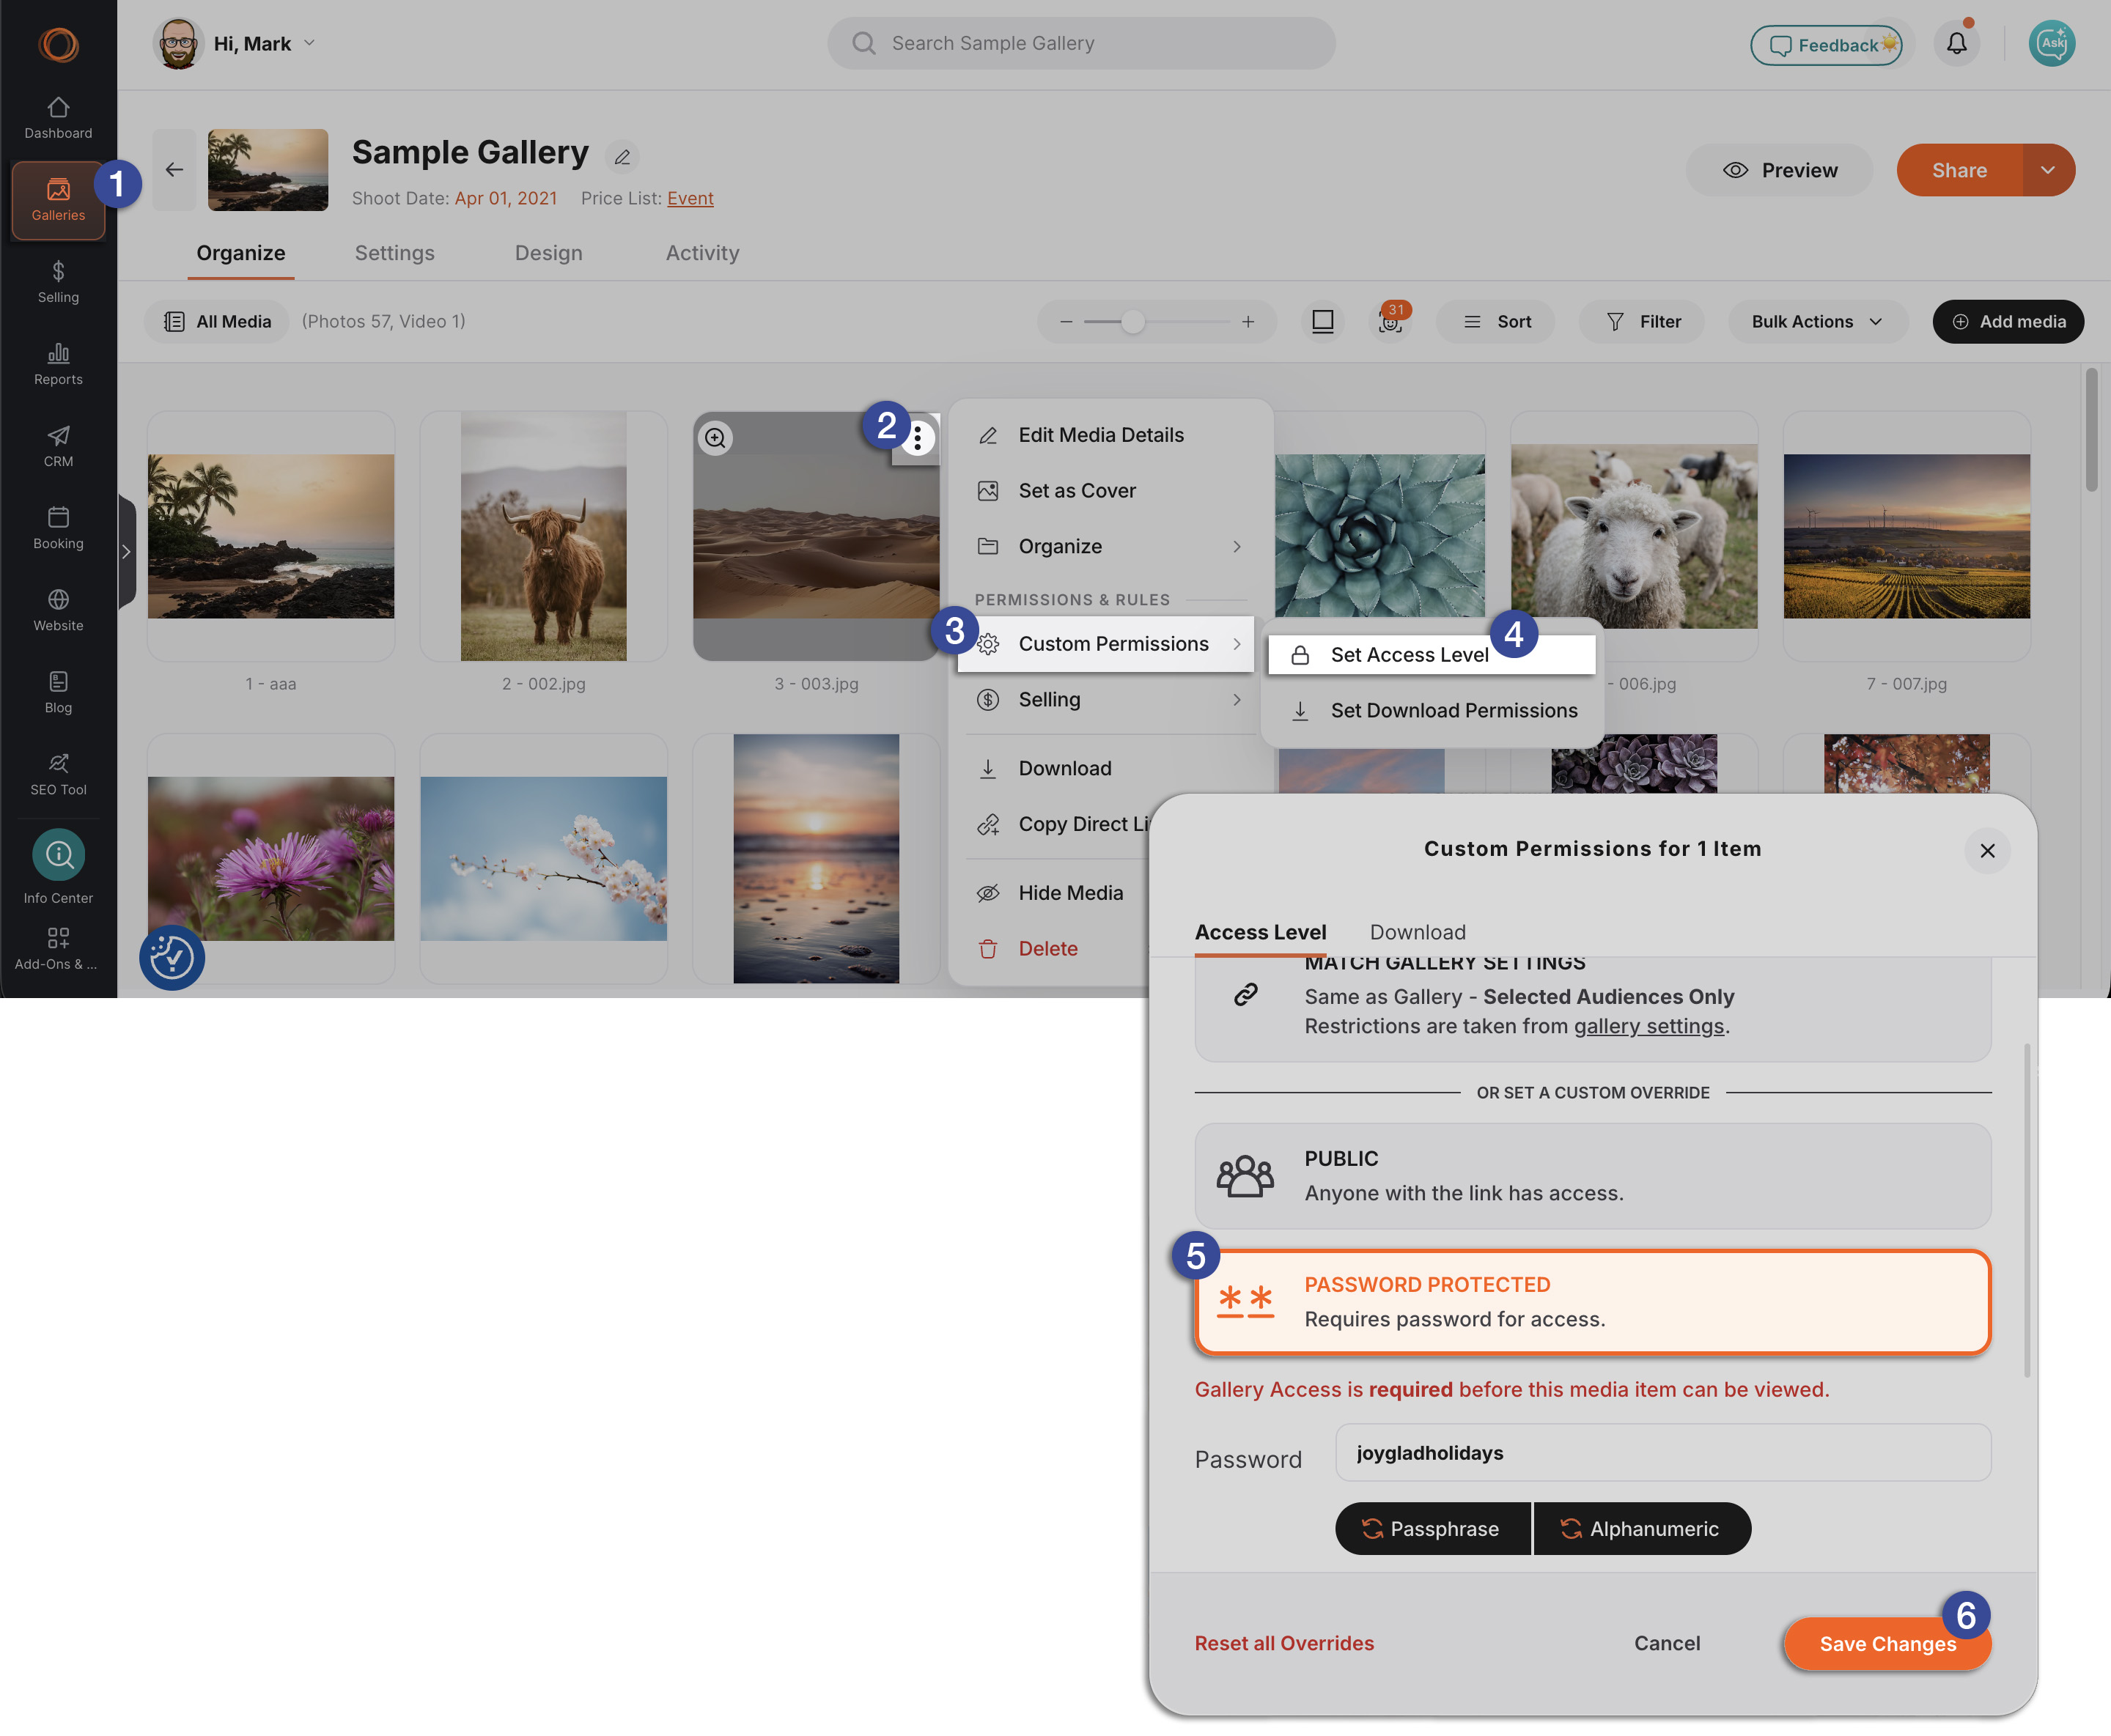Expand the Custom Permissions submenu
Viewport: 2111px width, 1736px height.
pyautogui.click(x=1106, y=644)
